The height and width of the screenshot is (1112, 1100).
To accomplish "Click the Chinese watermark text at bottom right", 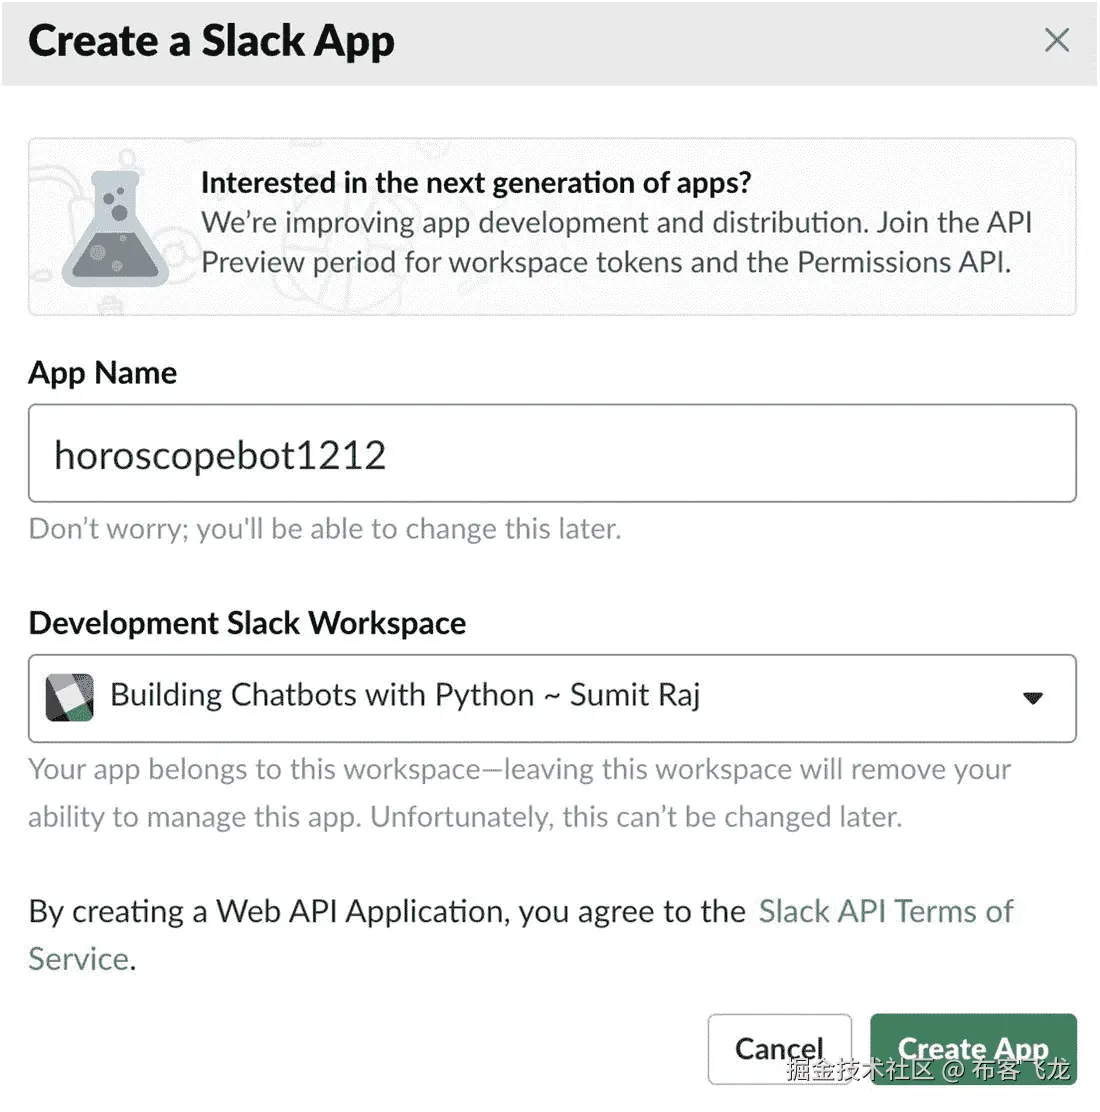I will click(927, 1071).
